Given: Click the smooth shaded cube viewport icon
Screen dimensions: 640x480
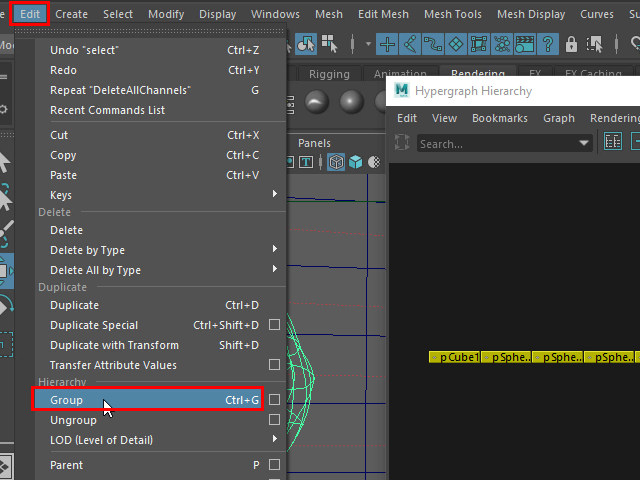Looking at the screenshot, I should tap(357, 161).
